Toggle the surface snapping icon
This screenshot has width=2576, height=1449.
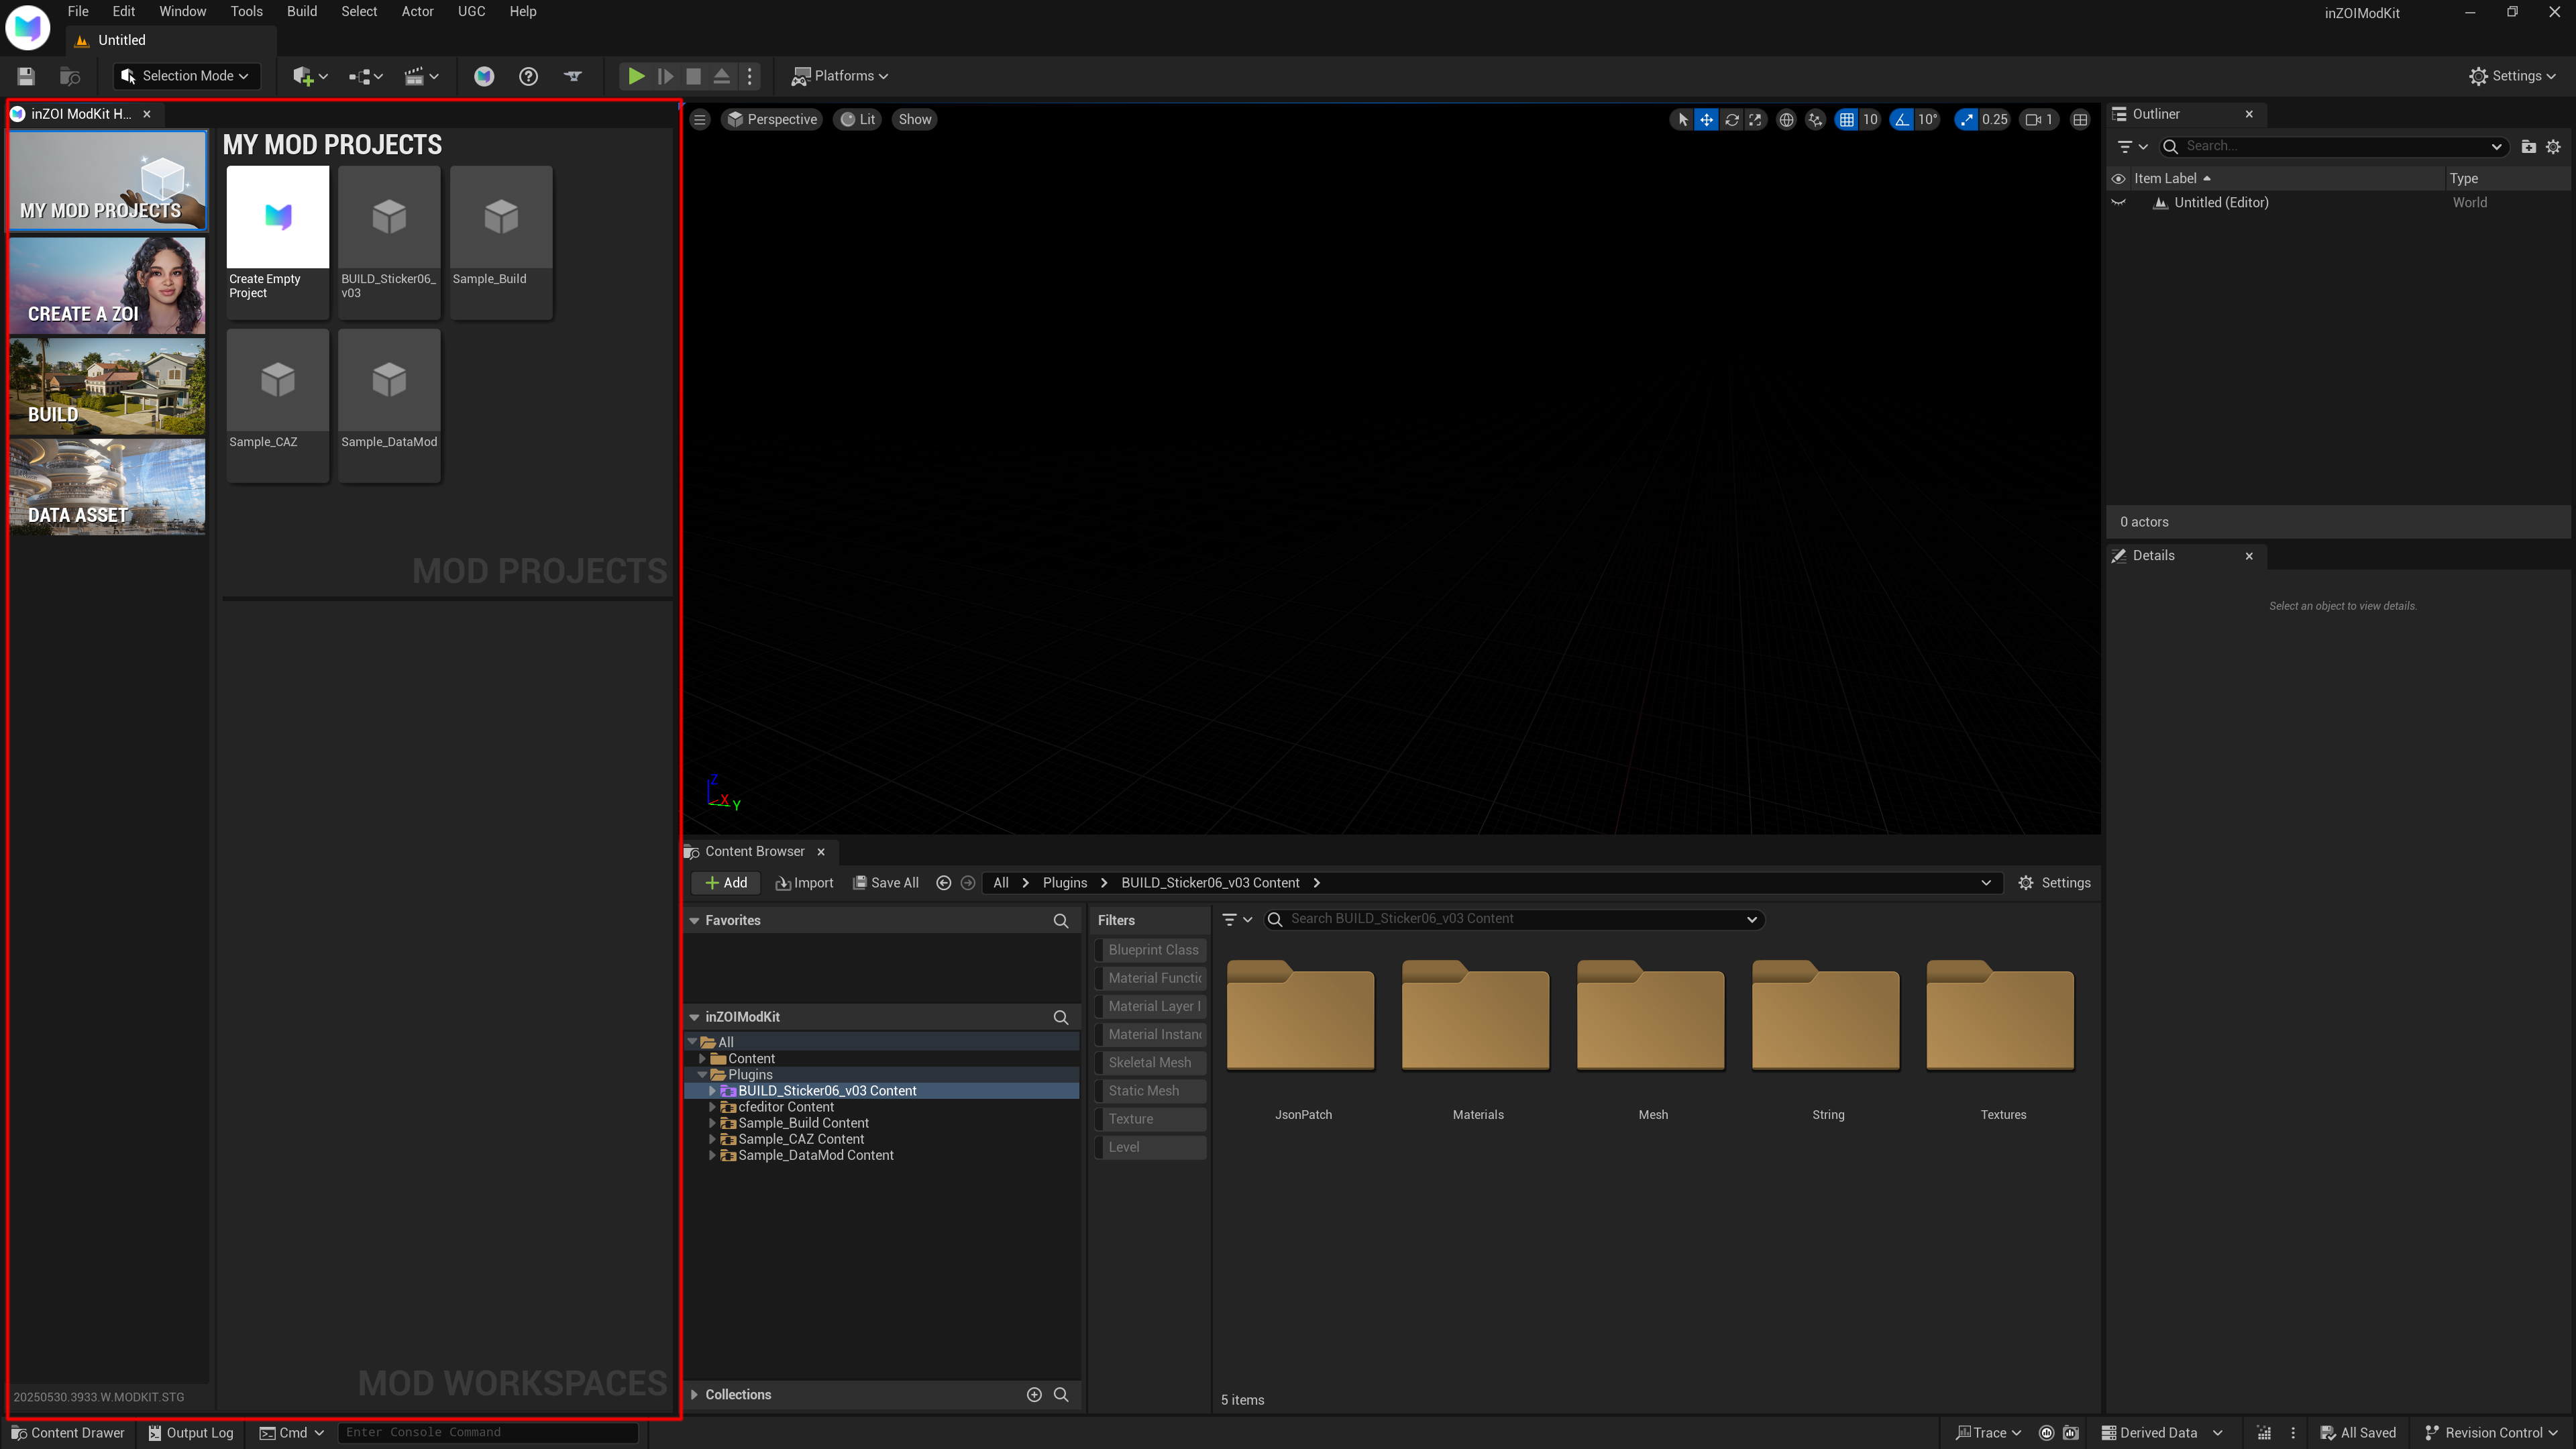[x=1816, y=119]
